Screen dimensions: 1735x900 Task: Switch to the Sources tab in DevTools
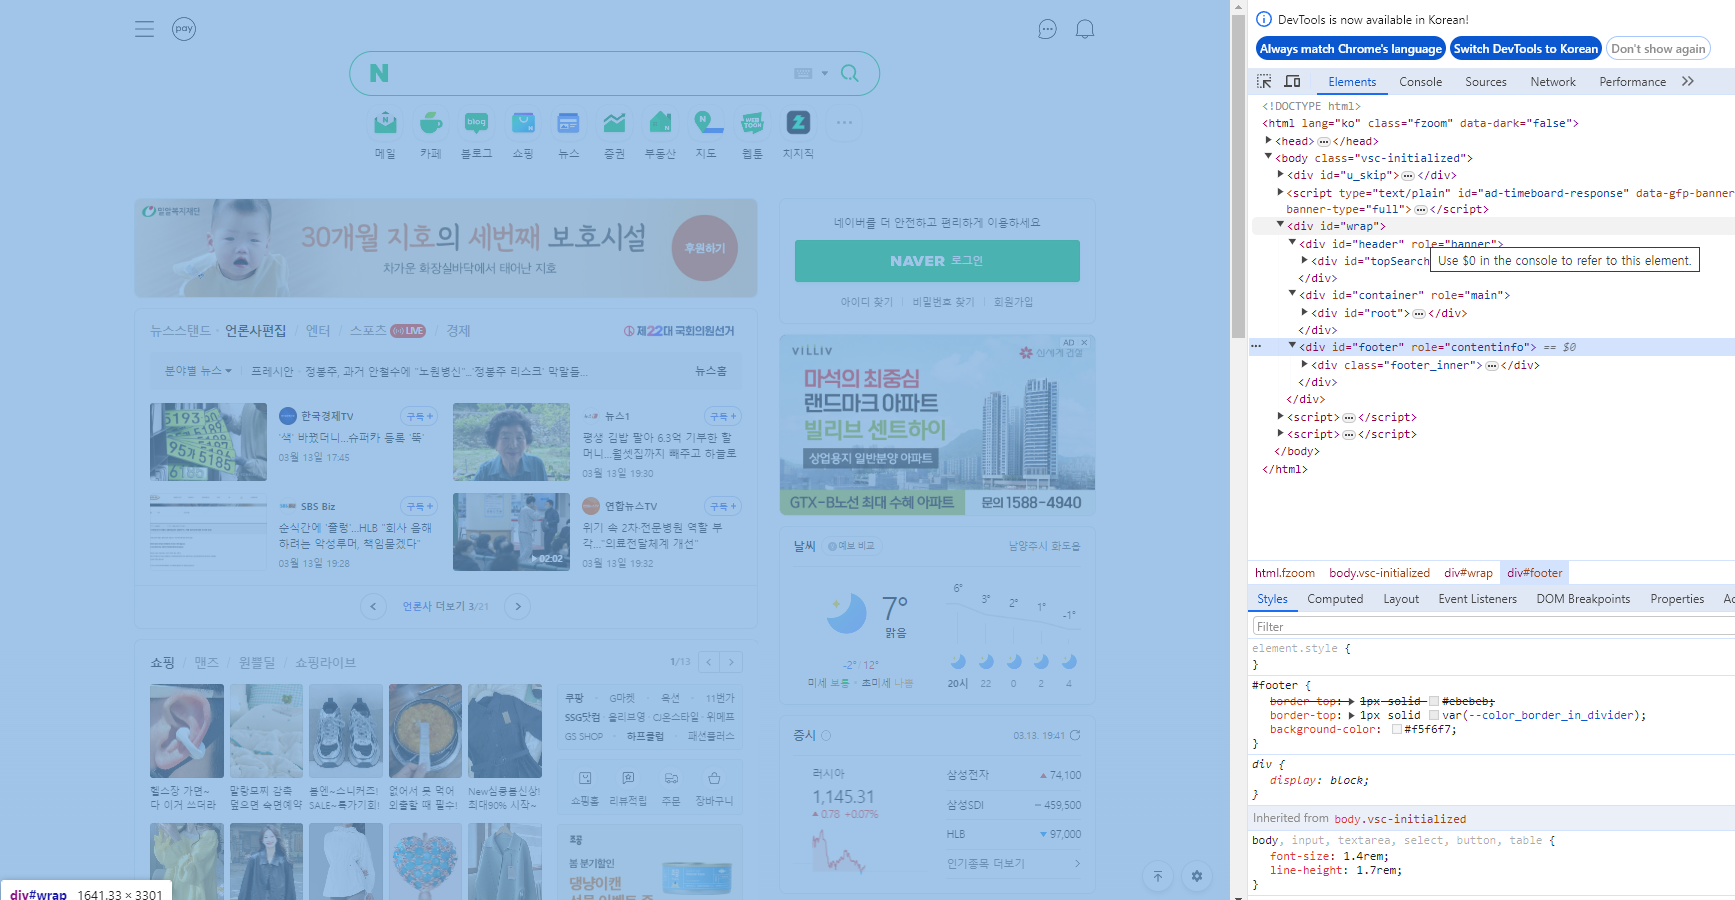(x=1486, y=82)
